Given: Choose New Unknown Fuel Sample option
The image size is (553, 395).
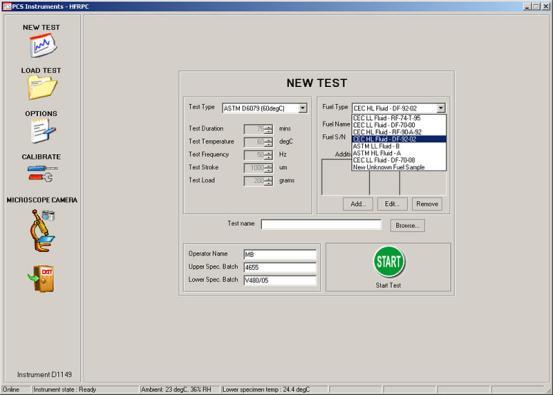Looking at the screenshot, I should tap(399, 167).
